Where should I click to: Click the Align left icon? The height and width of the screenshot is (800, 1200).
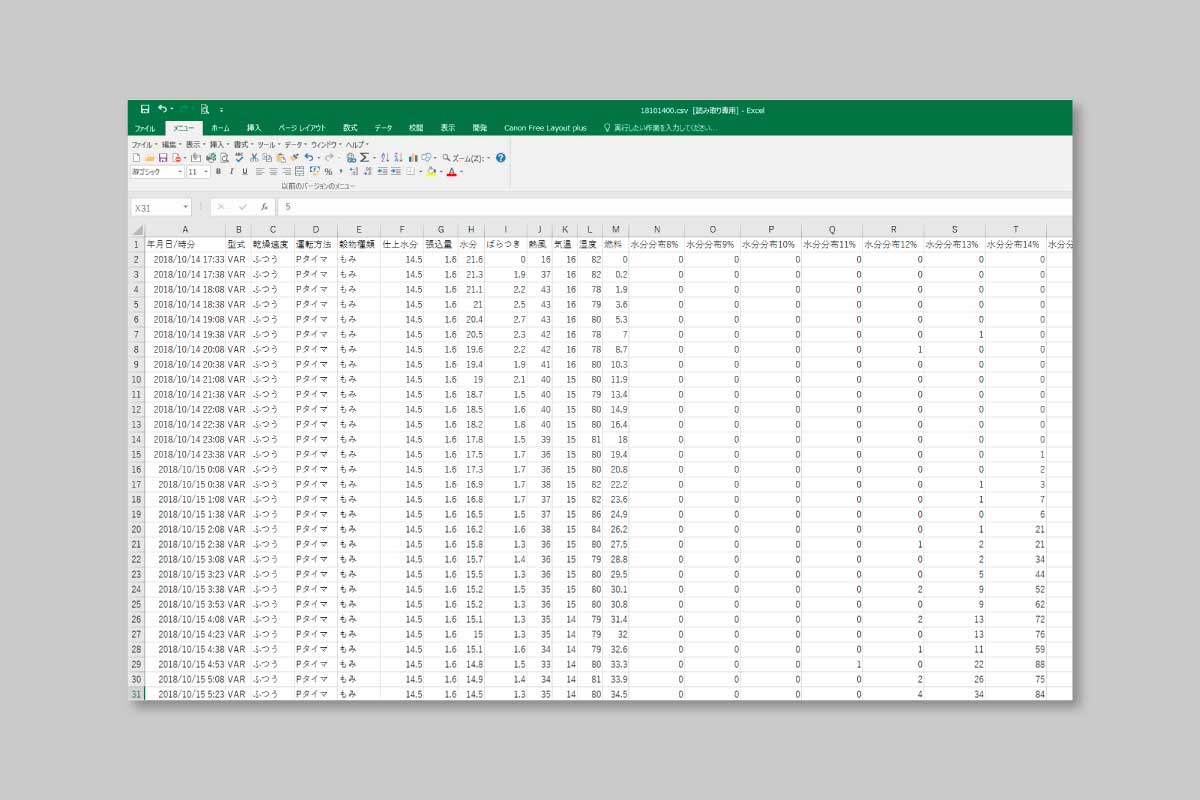260,172
